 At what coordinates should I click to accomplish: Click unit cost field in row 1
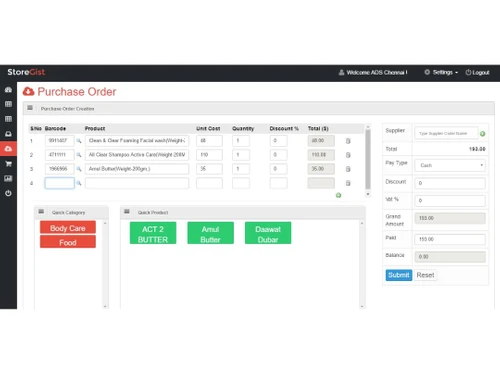click(209, 141)
